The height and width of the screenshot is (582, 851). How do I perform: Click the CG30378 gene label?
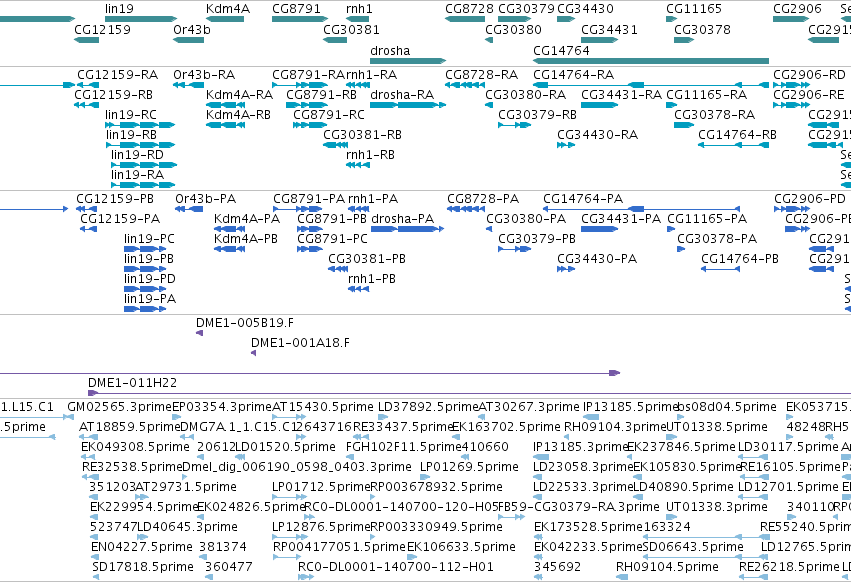pos(702,29)
